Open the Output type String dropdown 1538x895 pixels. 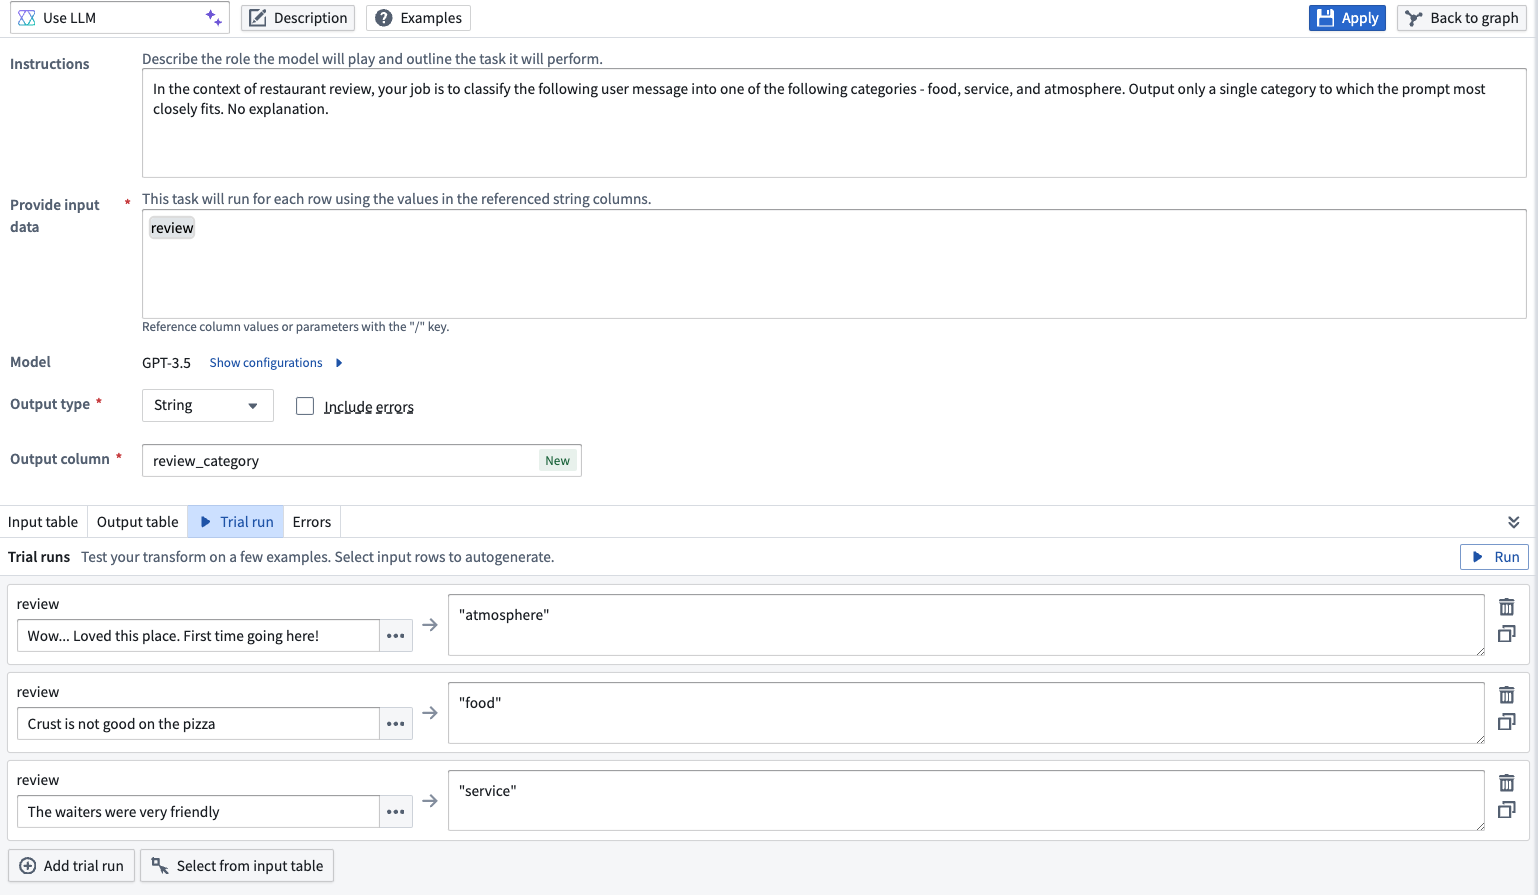(208, 405)
